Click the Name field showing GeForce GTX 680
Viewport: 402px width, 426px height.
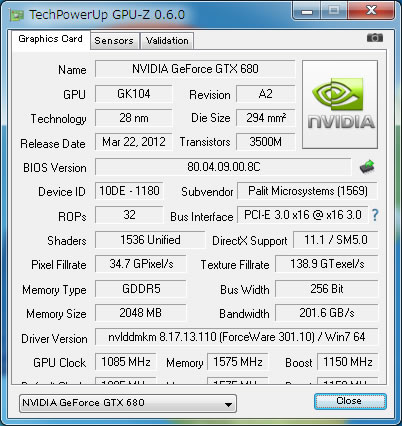pyautogui.click(x=195, y=69)
